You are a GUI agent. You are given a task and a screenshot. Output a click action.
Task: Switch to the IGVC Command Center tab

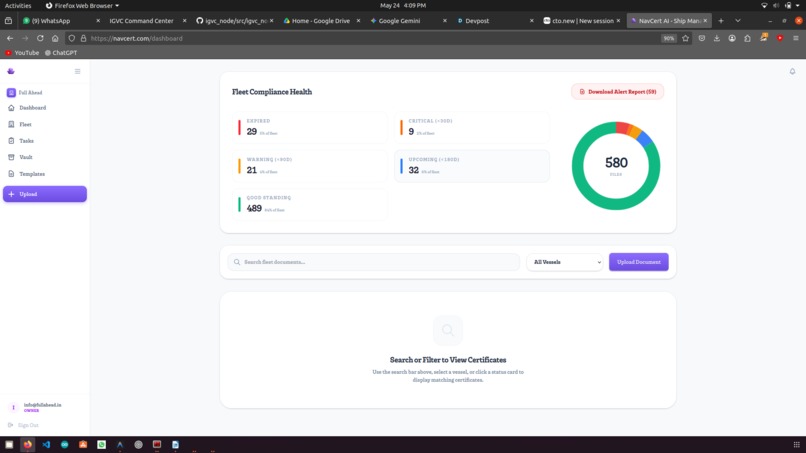click(x=146, y=21)
